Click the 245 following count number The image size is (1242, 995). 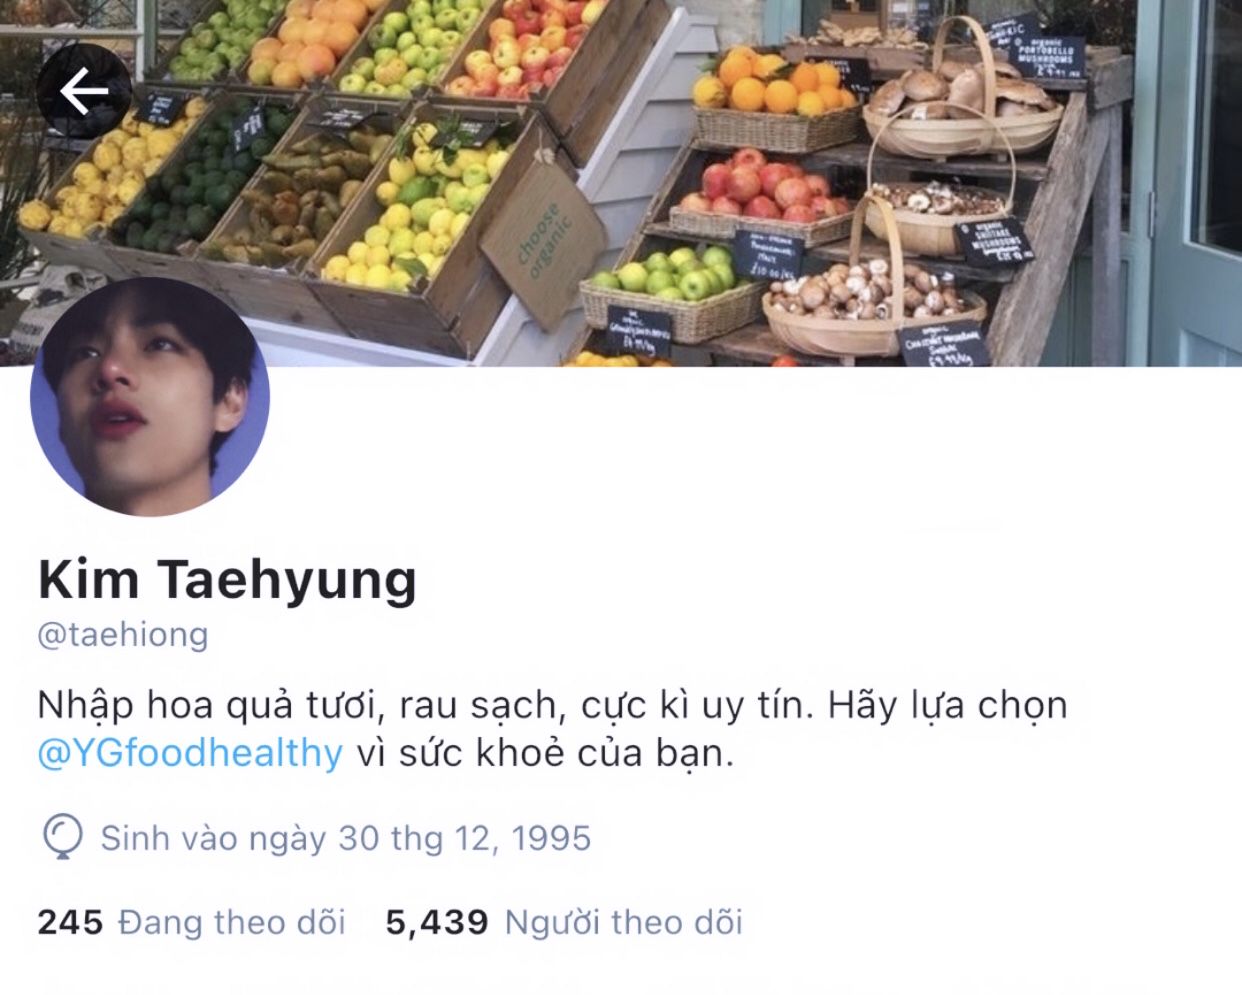click(x=70, y=922)
